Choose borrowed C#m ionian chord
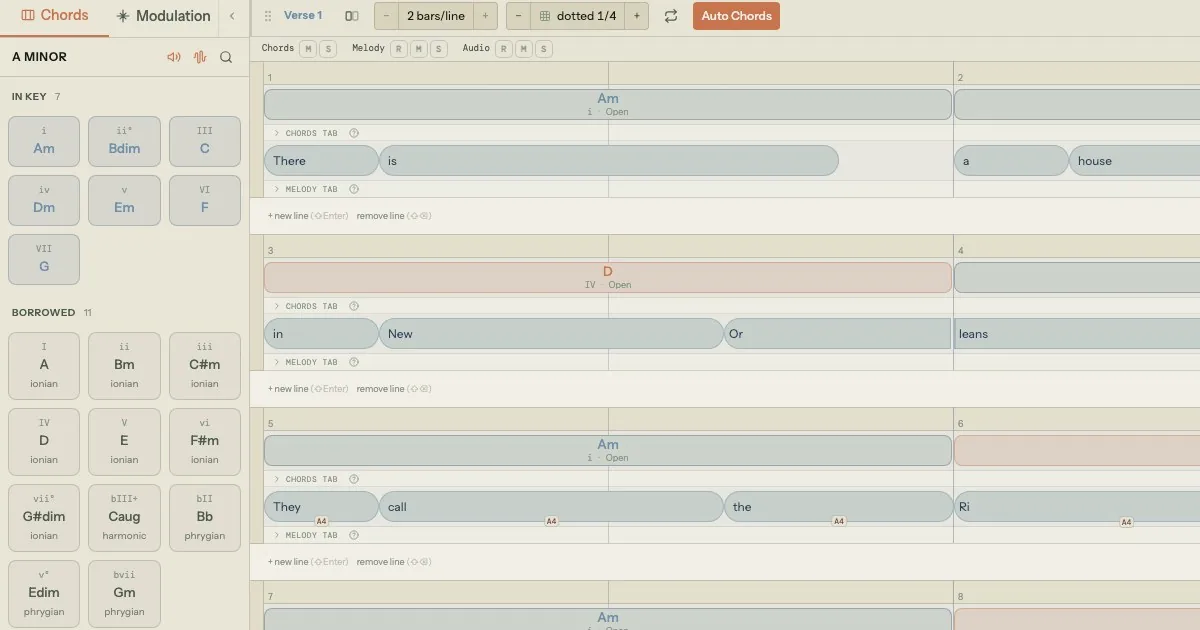This screenshot has height=630, width=1200. (x=205, y=366)
